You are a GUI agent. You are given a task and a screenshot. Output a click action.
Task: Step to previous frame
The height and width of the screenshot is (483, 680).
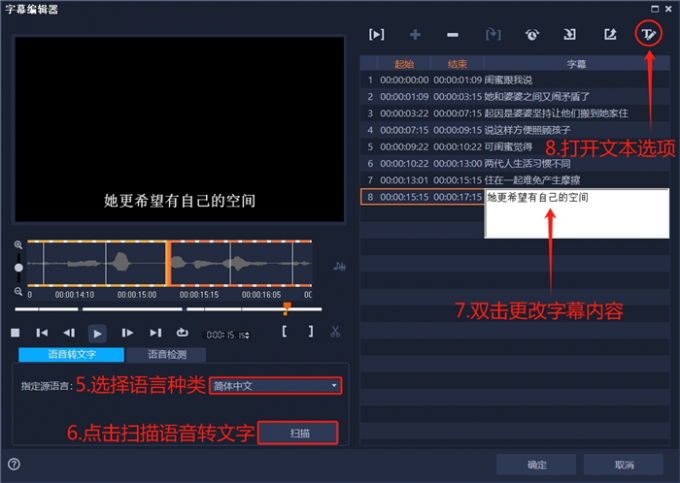click(69, 333)
